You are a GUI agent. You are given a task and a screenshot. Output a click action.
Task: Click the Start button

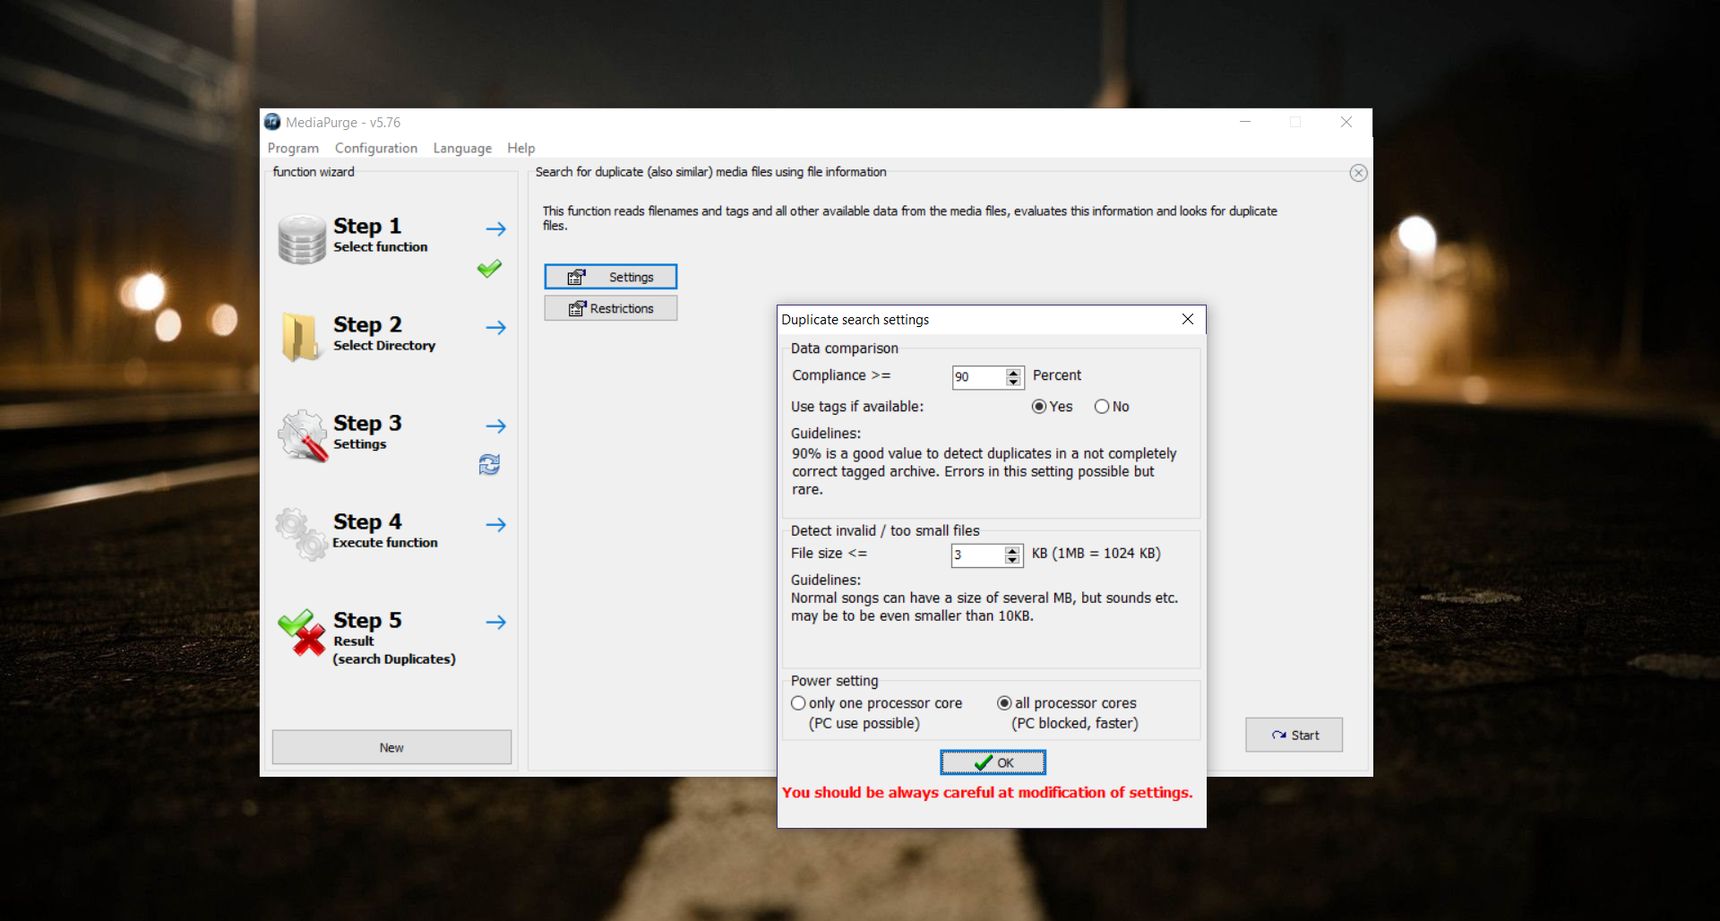(1294, 735)
